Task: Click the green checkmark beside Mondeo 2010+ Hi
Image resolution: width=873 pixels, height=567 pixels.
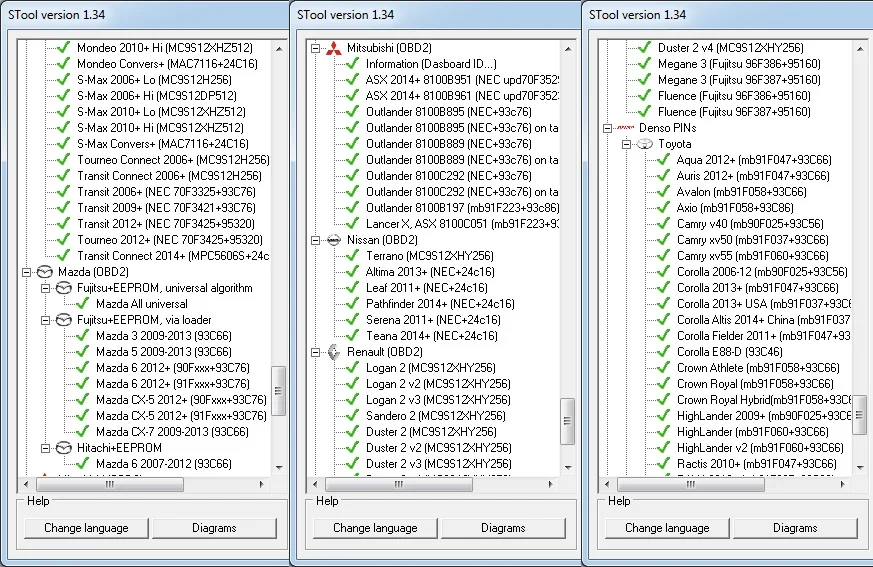Action: click(63, 48)
